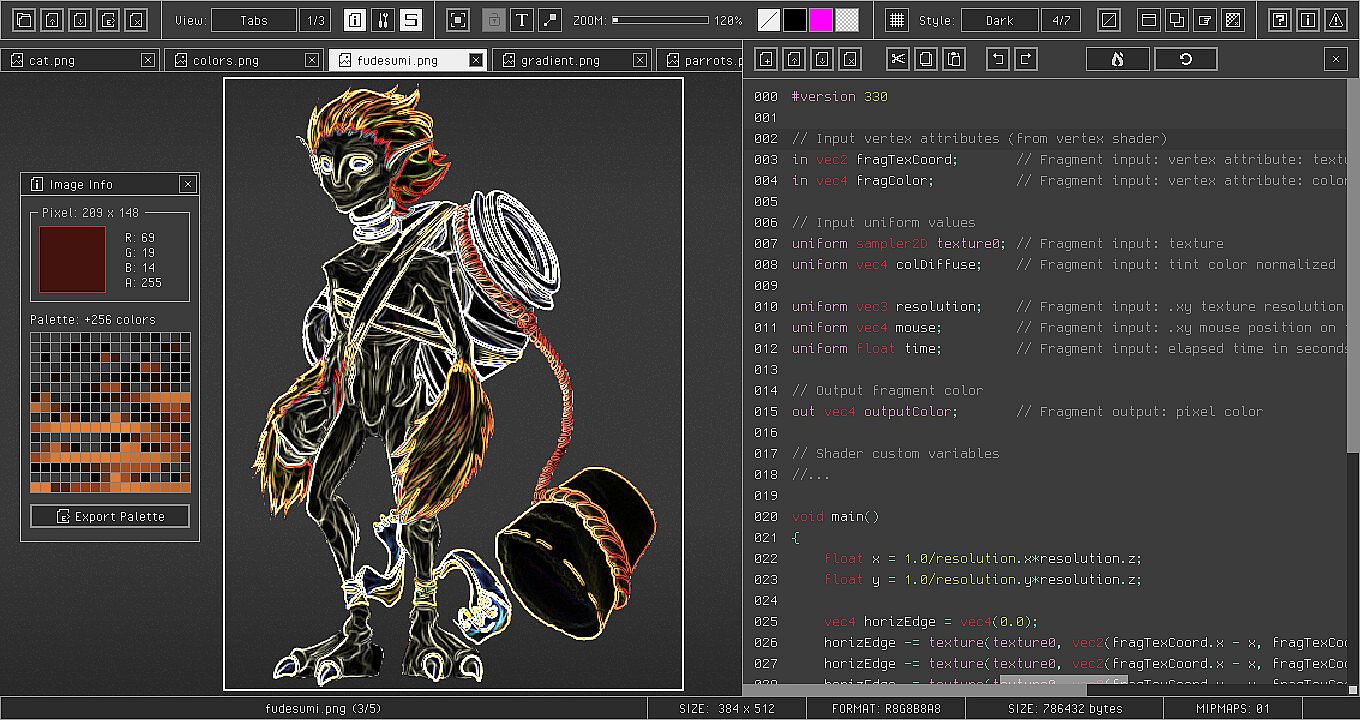Toggle the shader editor S button
The height and width of the screenshot is (720, 1360).
(410, 20)
